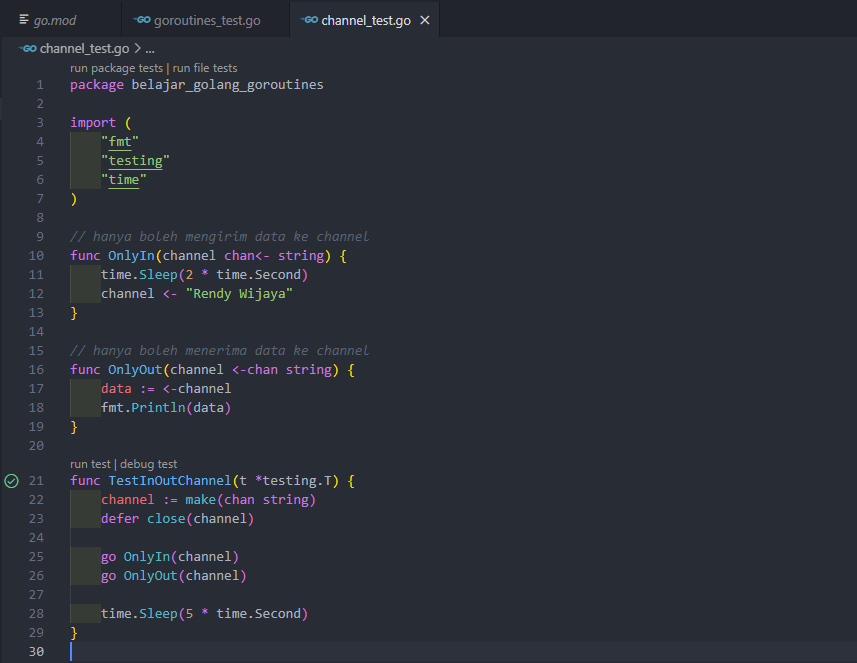
Task: Click the green test passed gutter icon
Action: (x=11, y=481)
